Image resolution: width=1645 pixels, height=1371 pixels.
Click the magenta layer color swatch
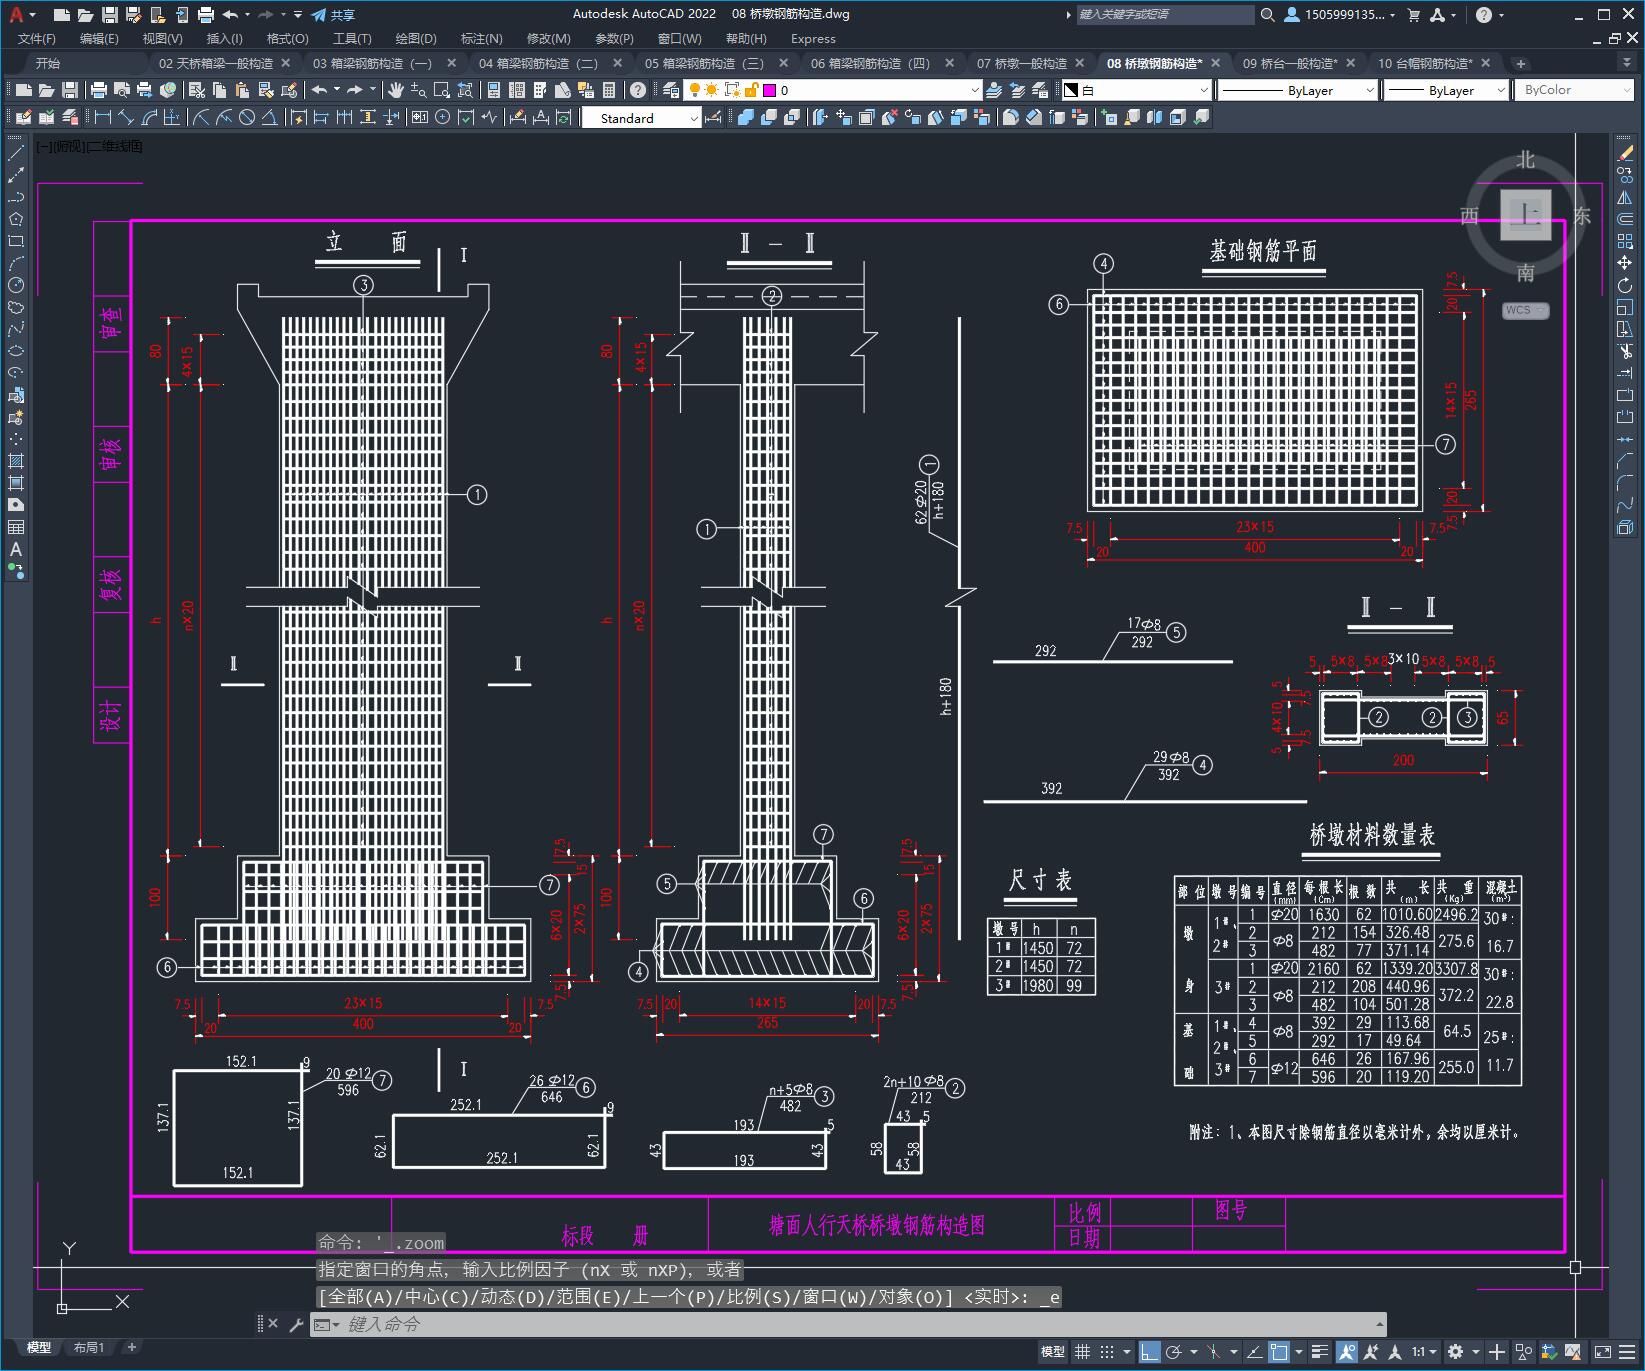click(769, 90)
